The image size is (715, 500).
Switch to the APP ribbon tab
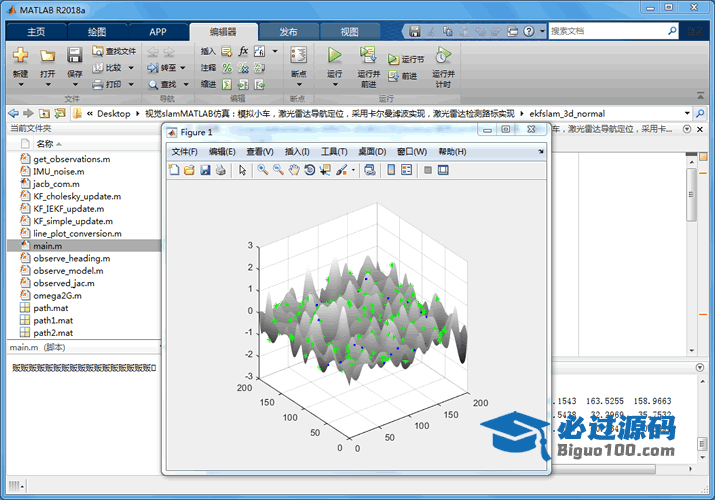tap(158, 31)
